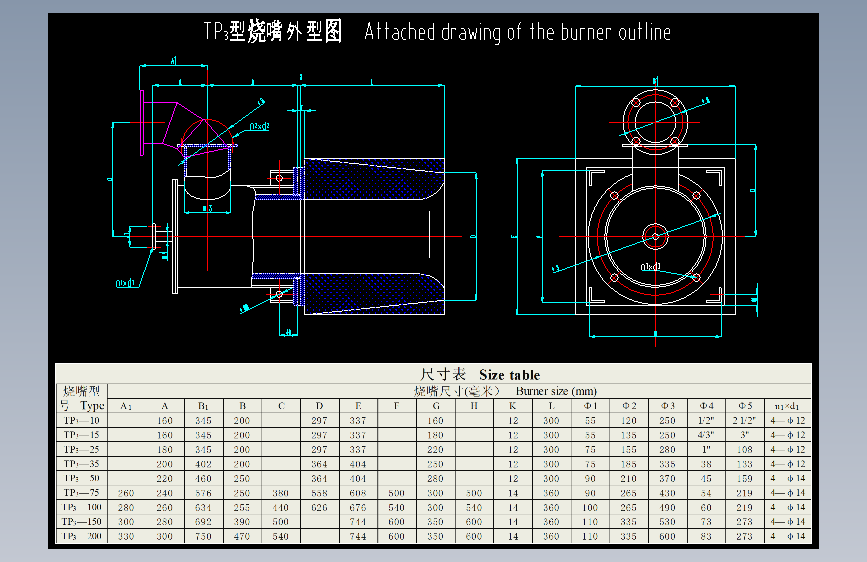Click value '1"' in the TP3—25 row
Image resolution: width=867 pixels, height=562 pixels.
tap(706, 449)
